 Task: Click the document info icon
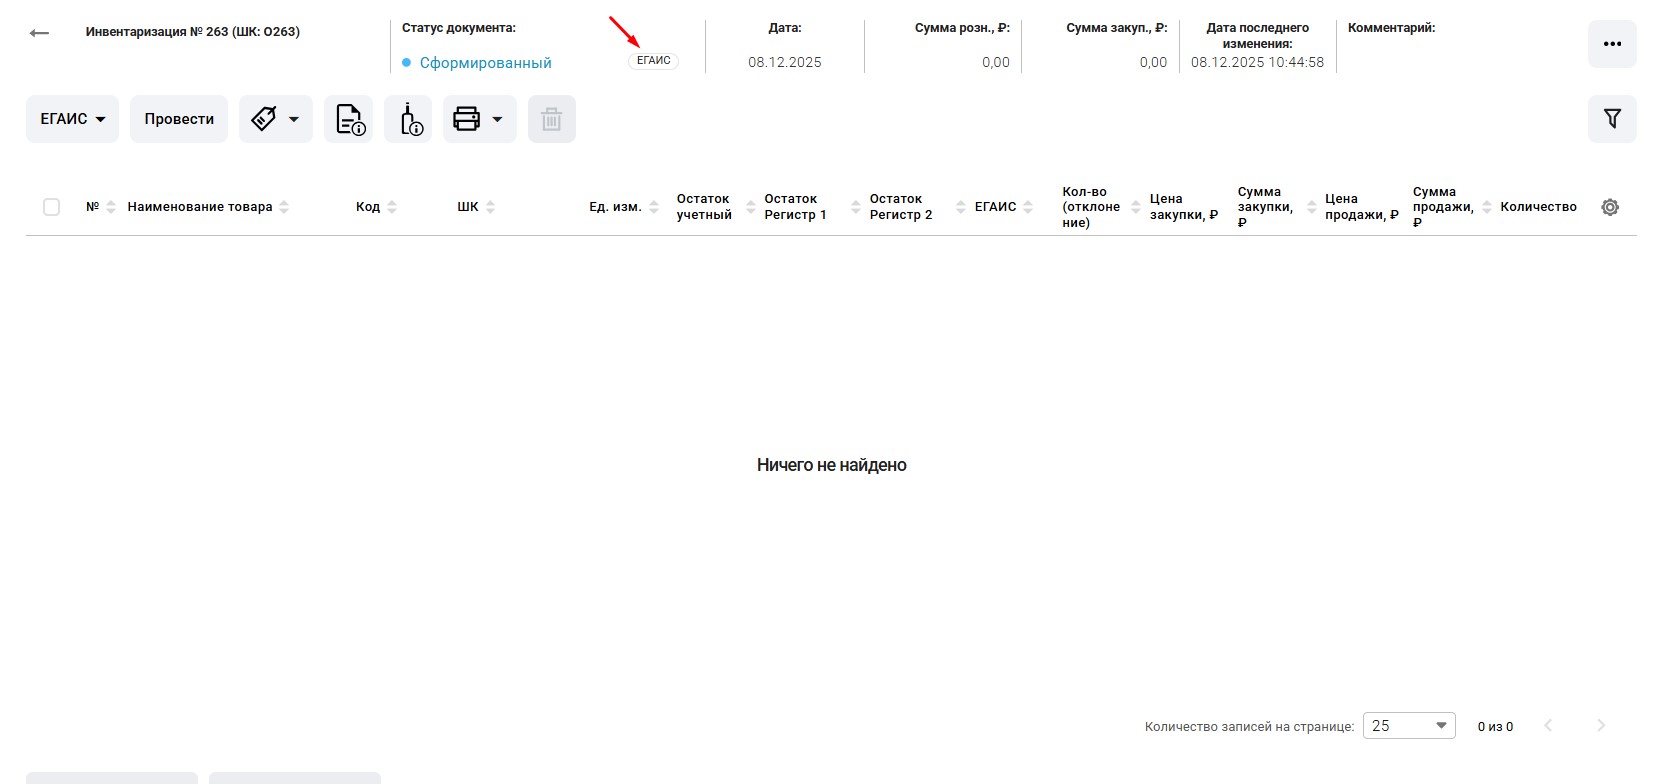click(349, 119)
